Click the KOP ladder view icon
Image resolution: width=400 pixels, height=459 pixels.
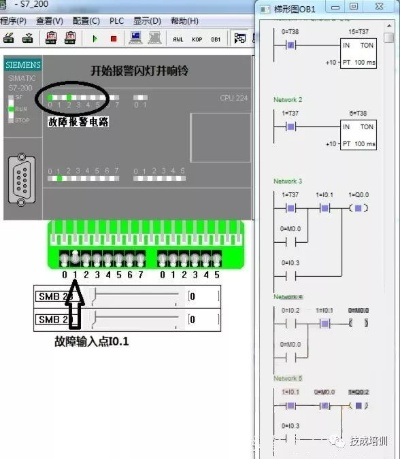[197, 39]
